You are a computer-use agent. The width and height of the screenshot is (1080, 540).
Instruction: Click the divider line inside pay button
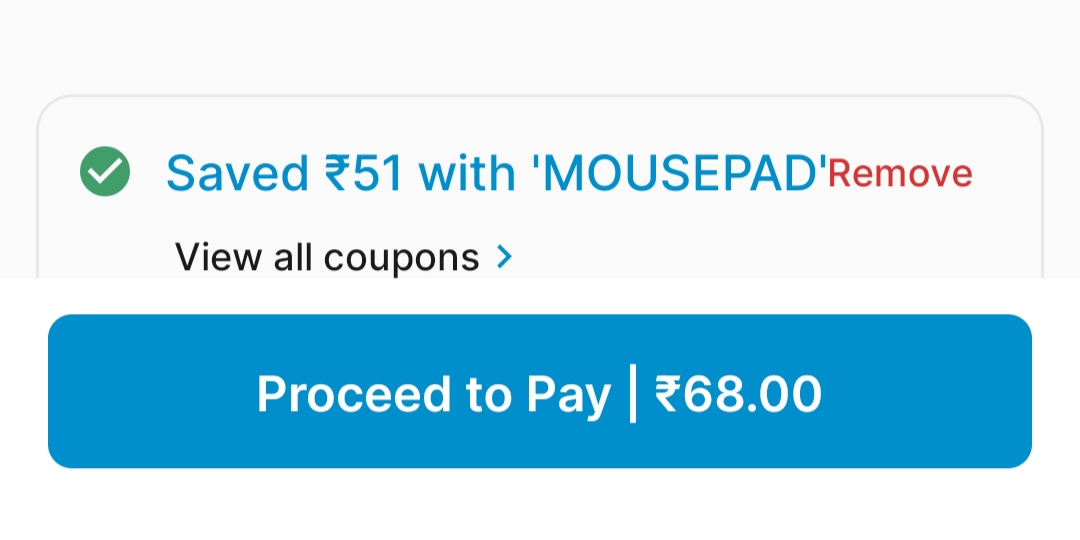pos(633,394)
